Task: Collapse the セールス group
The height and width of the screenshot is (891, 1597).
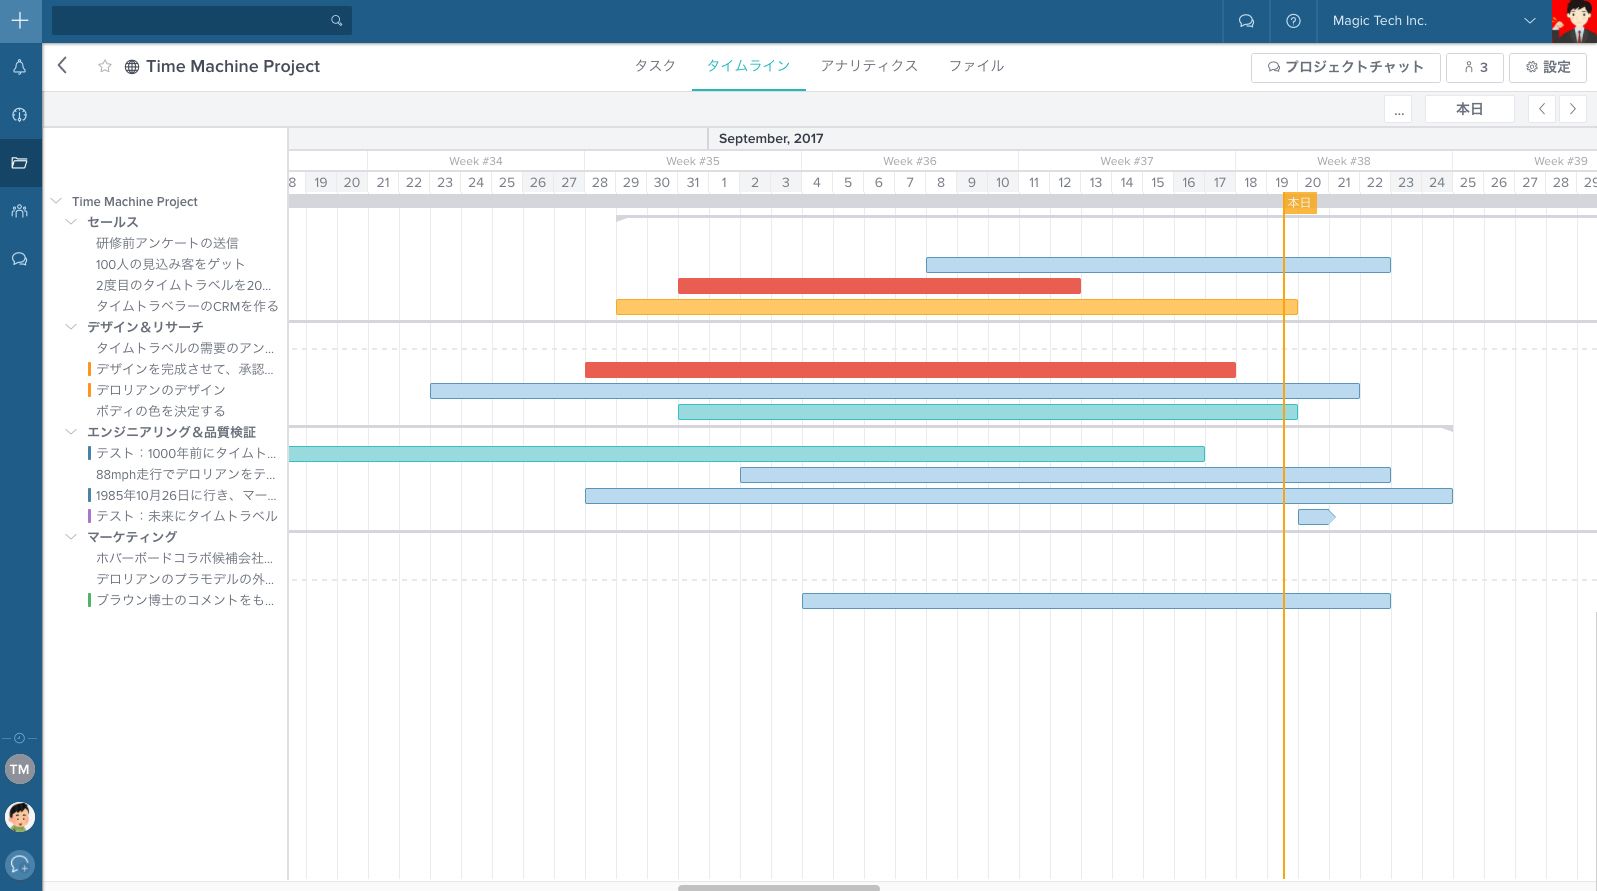Action: coord(71,222)
